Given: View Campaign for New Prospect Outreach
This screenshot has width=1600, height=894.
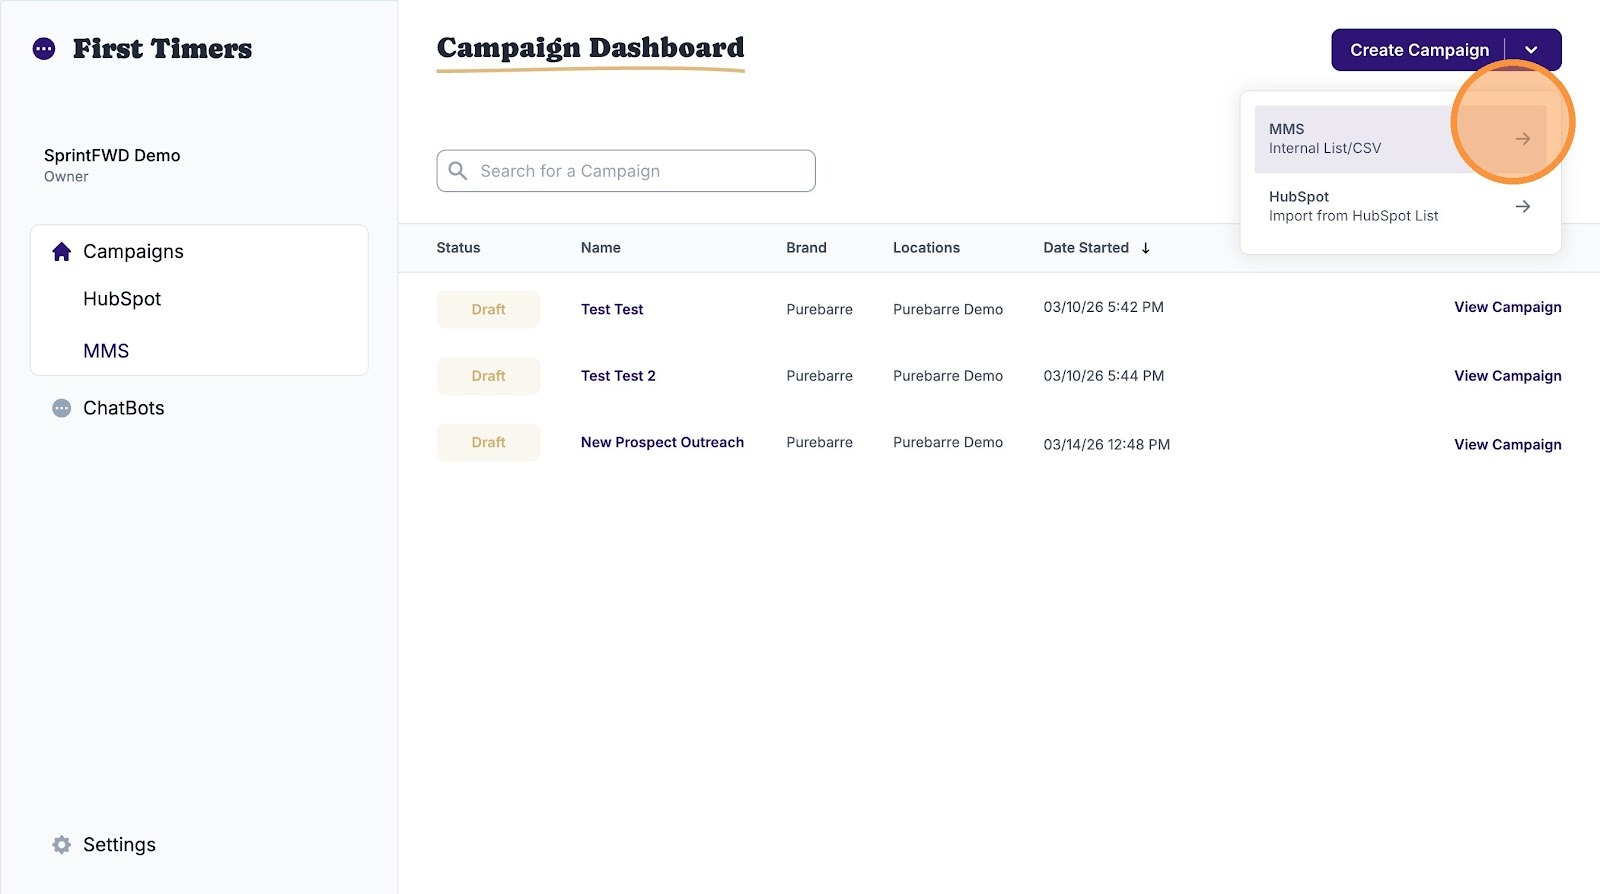Looking at the screenshot, I should click(x=1507, y=445).
